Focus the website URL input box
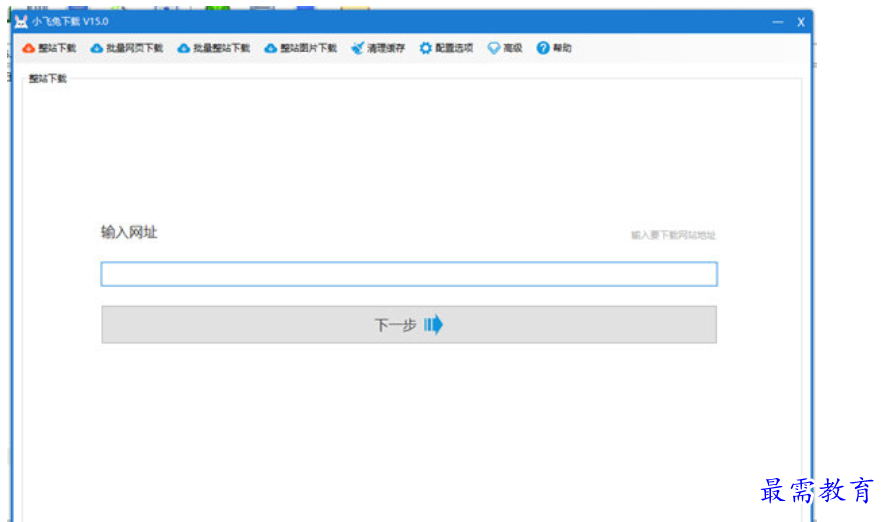882x522 pixels. pyautogui.click(x=409, y=274)
